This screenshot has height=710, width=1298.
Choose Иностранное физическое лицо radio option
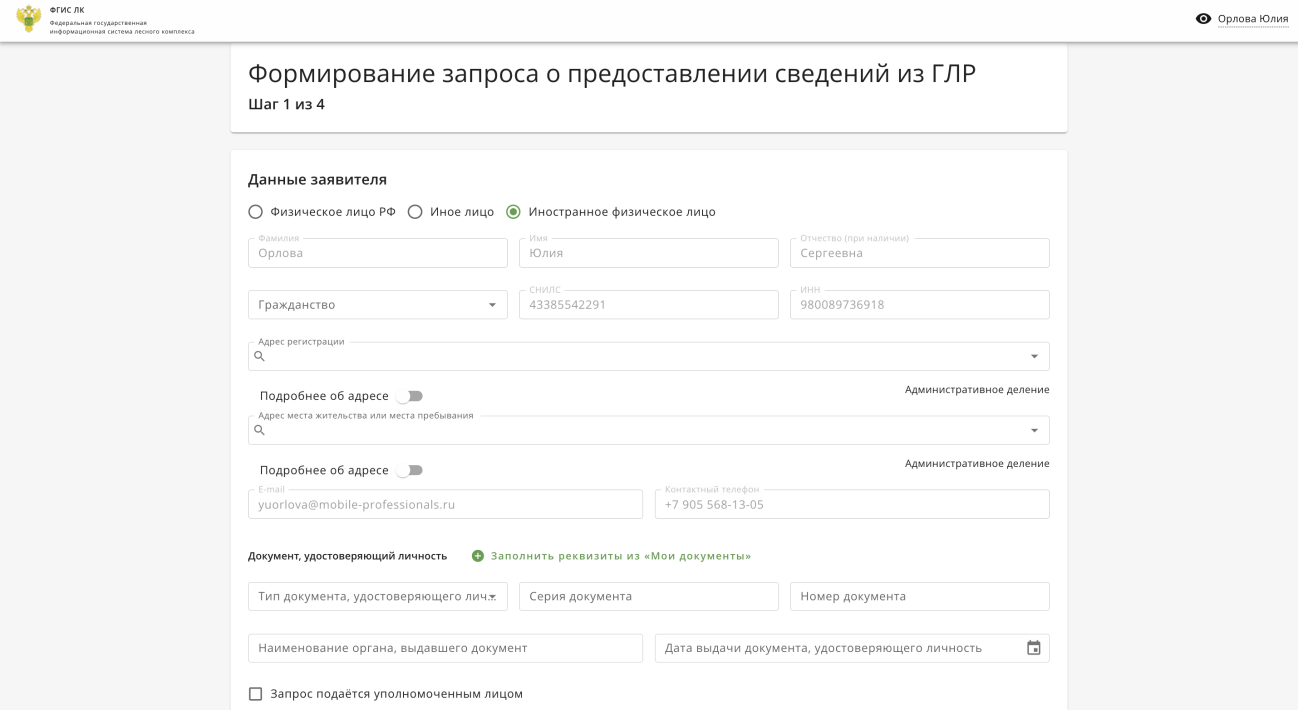pyautogui.click(x=513, y=212)
